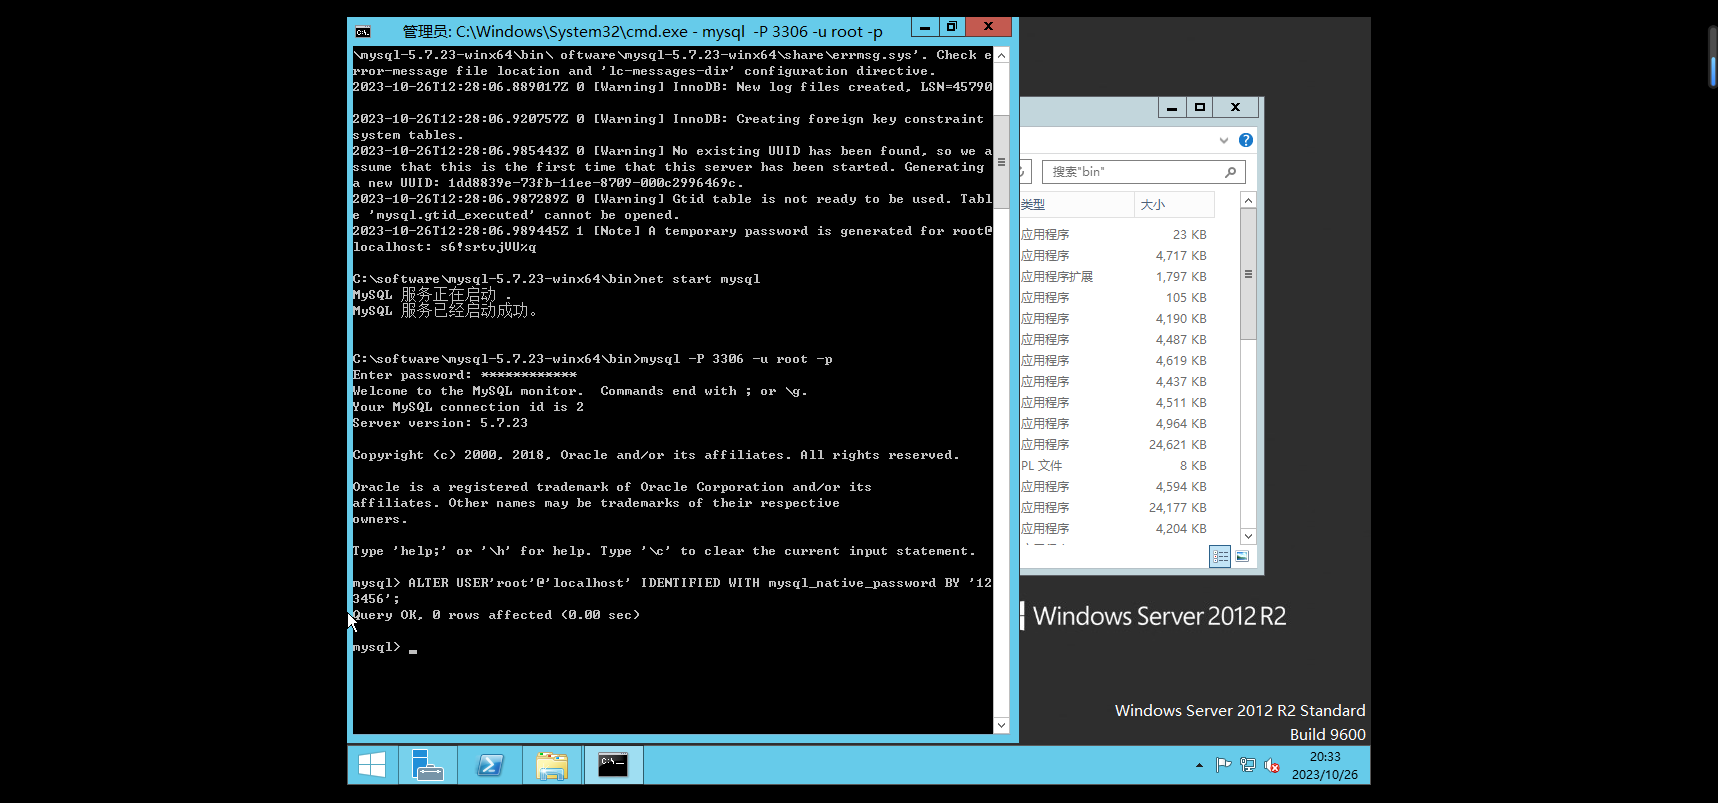This screenshot has height=803, width=1718.
Task: Show hidden system tray icons
Action: point(1199,766)
